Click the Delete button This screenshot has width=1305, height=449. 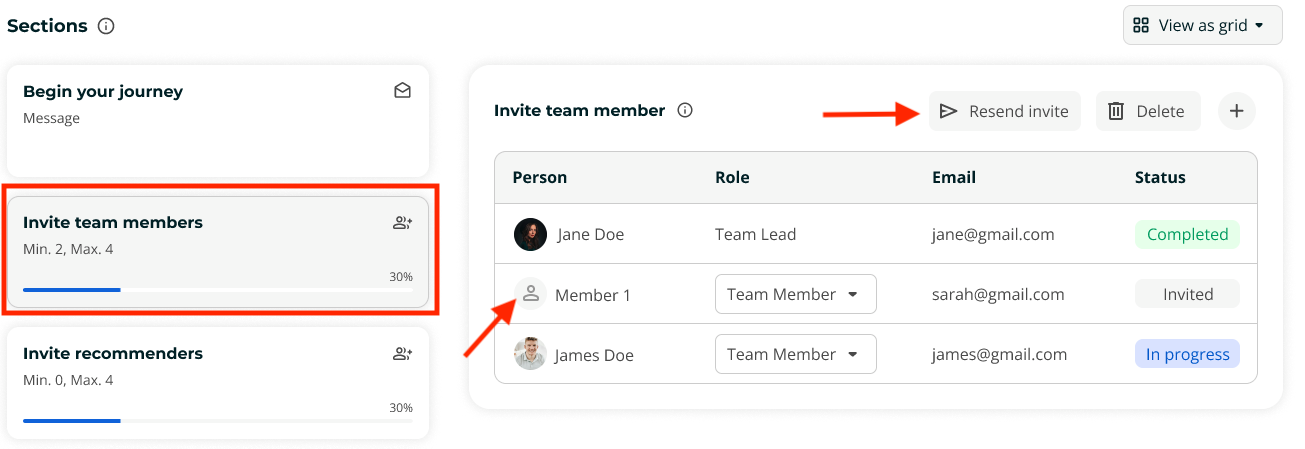click(x=1148, y=111)
